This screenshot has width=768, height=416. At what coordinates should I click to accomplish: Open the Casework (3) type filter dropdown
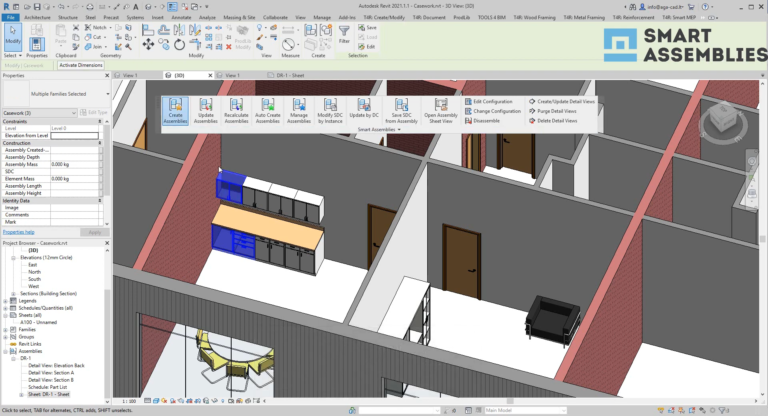[x=40, y=113]
